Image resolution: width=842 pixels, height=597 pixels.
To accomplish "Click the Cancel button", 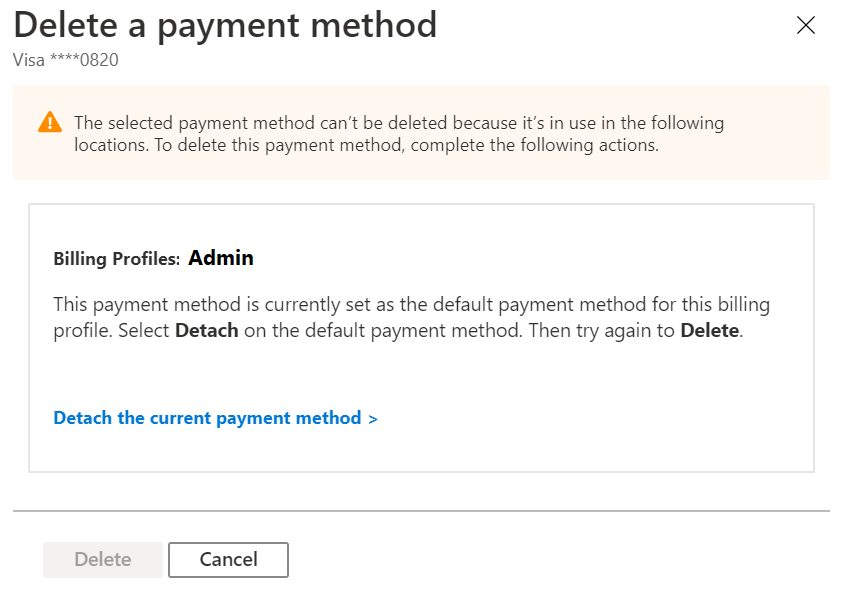I will (x=228, y=559).
